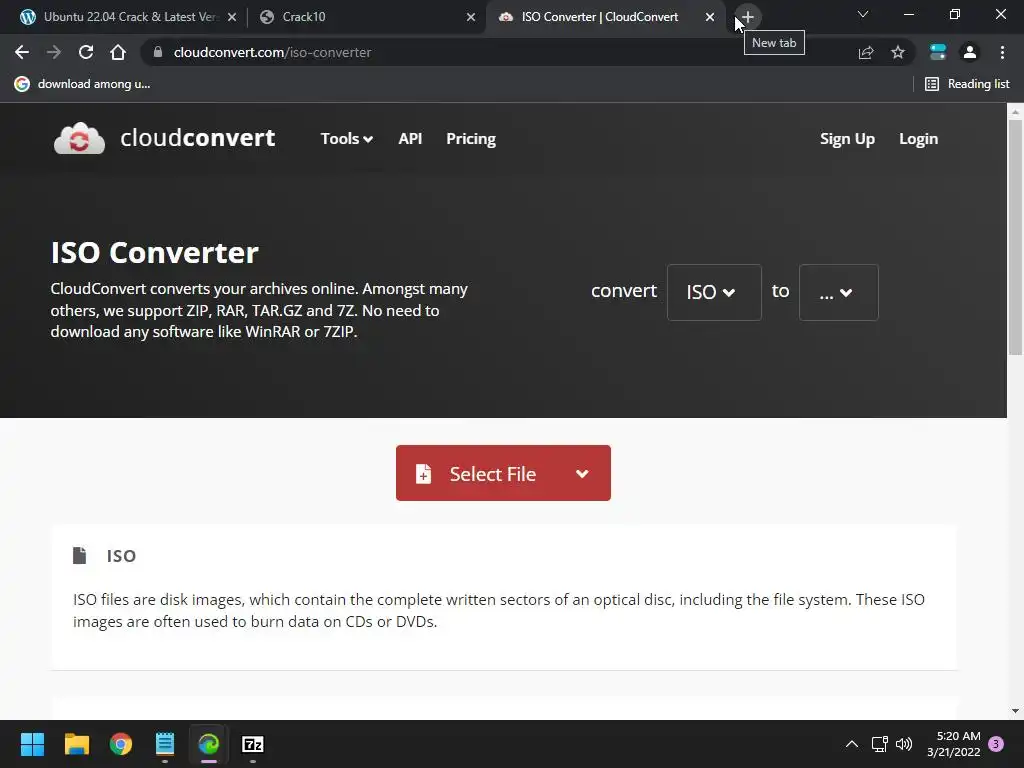The image size is (1024, 768).
Task: Click the share page icon in address bar
Action: coord(866,52)
